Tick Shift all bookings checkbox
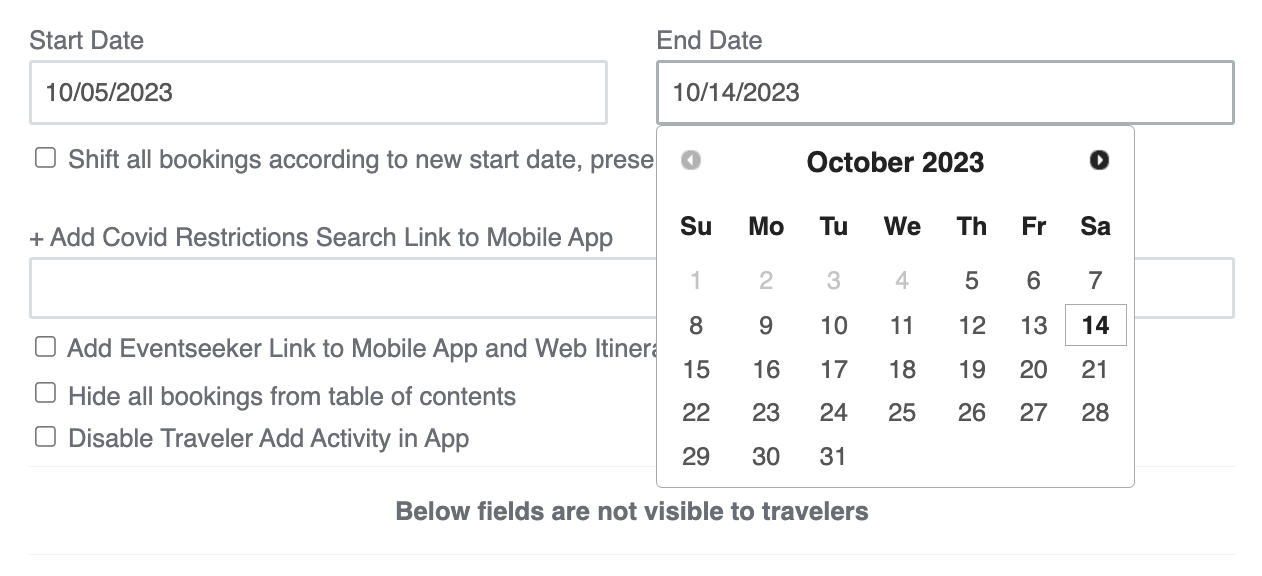The width and height of the screenshot is (1262, 576). [45, 158]
